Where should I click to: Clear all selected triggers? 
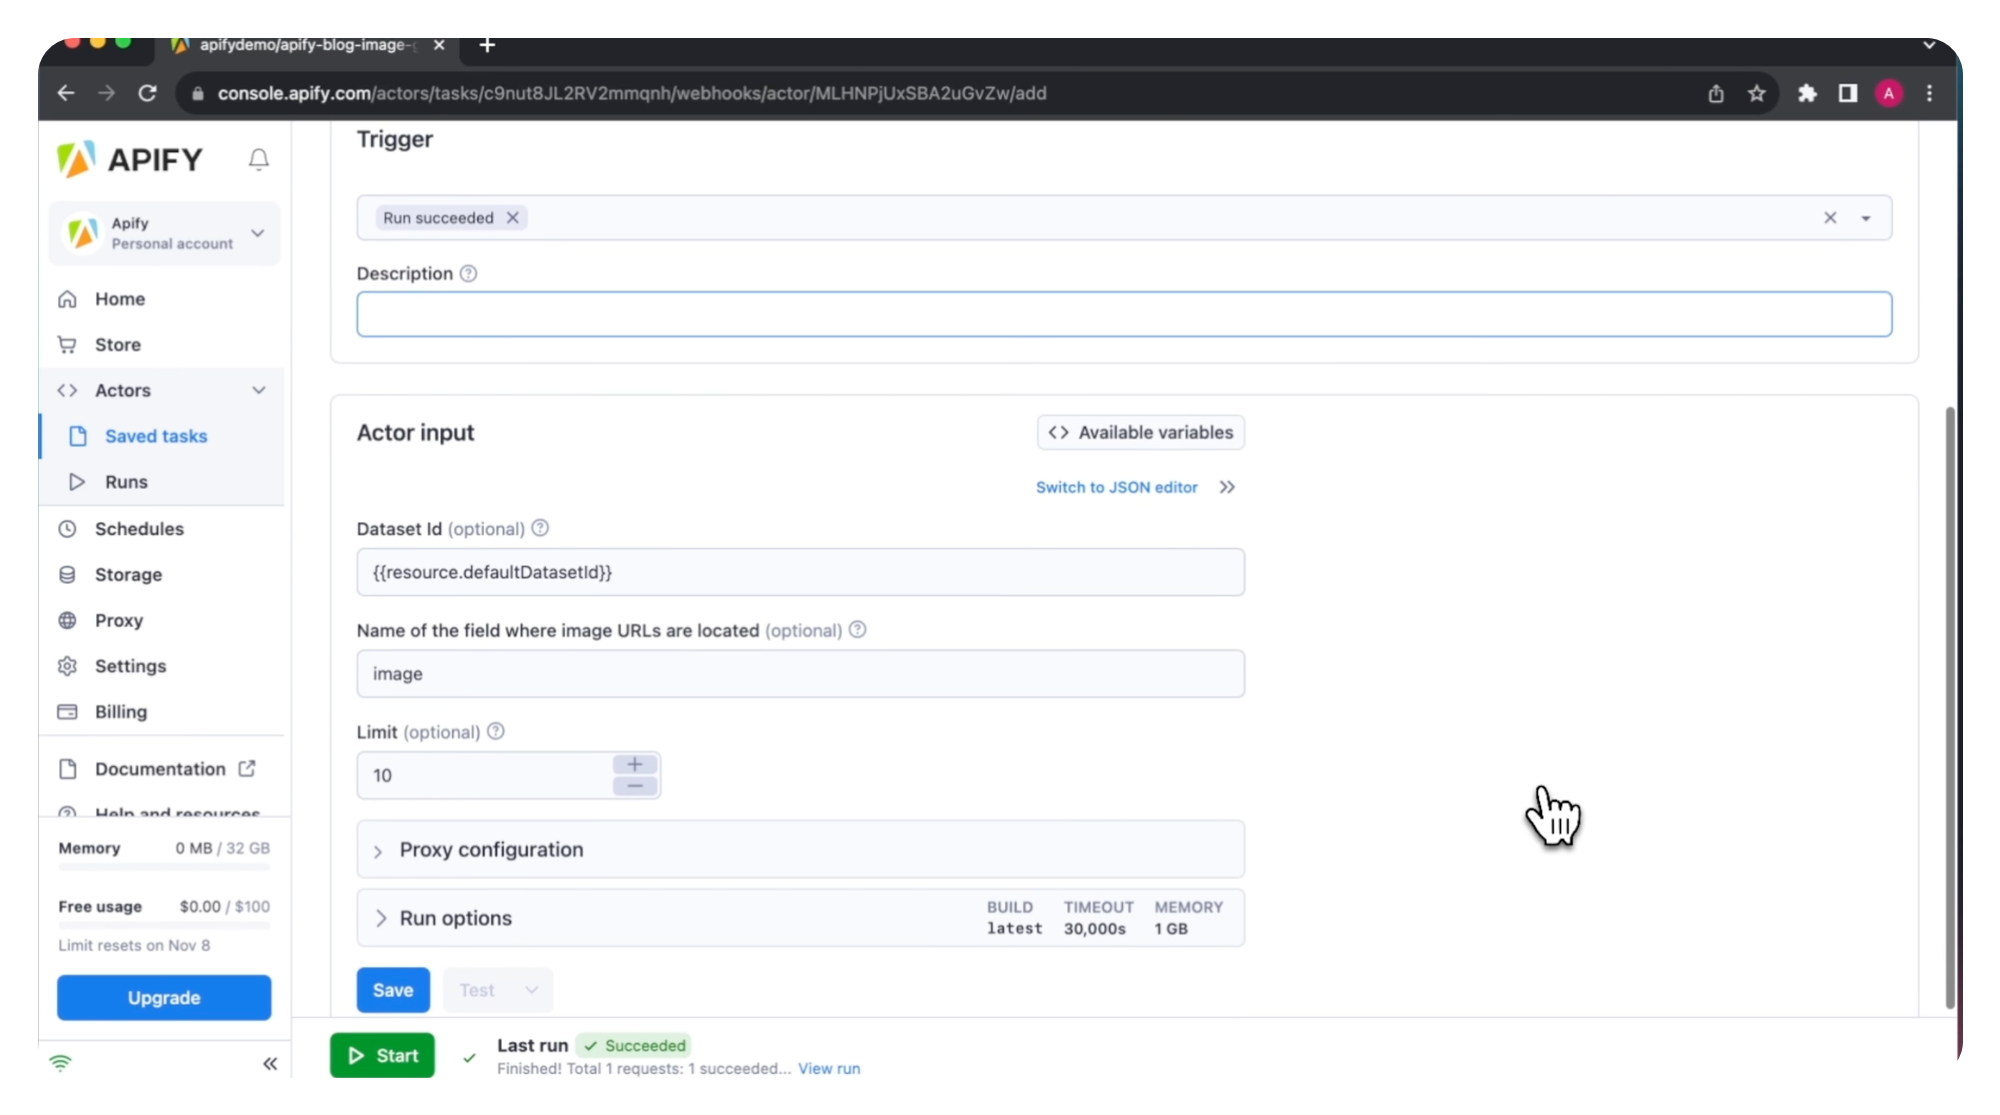coord(1829,218)
